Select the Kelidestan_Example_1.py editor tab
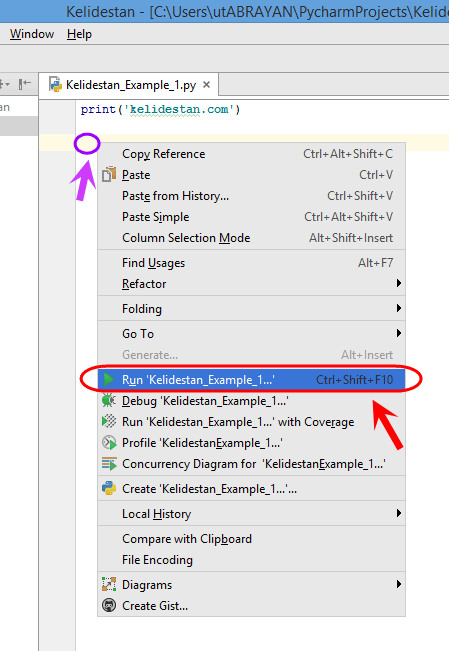Screen dimensions: 449x651 point(128,85)
